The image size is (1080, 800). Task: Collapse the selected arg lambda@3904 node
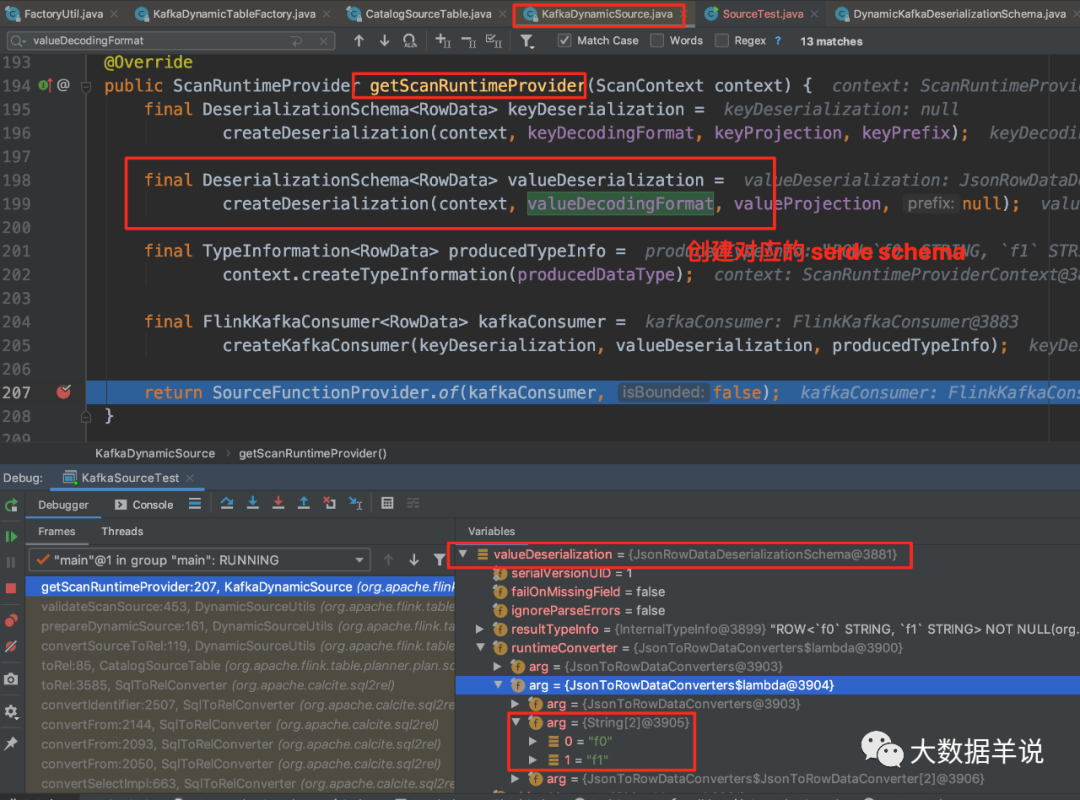click(499, 685)
